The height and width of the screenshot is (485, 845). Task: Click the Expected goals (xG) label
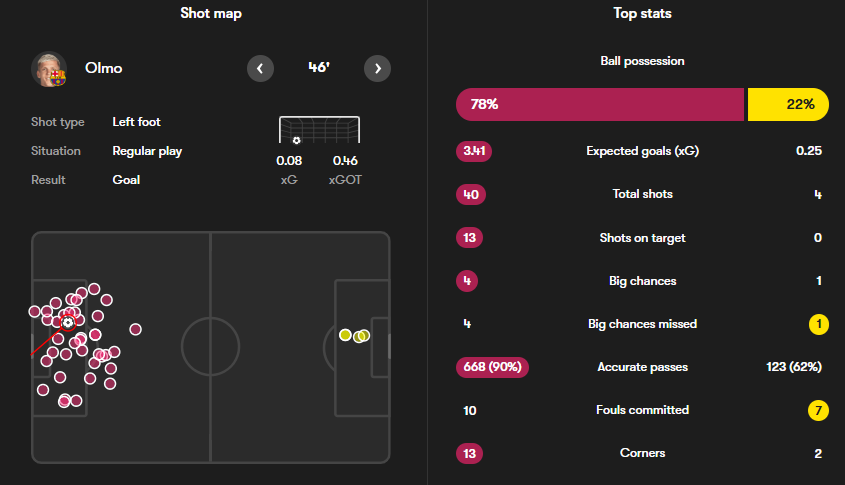tap(642, 151)
